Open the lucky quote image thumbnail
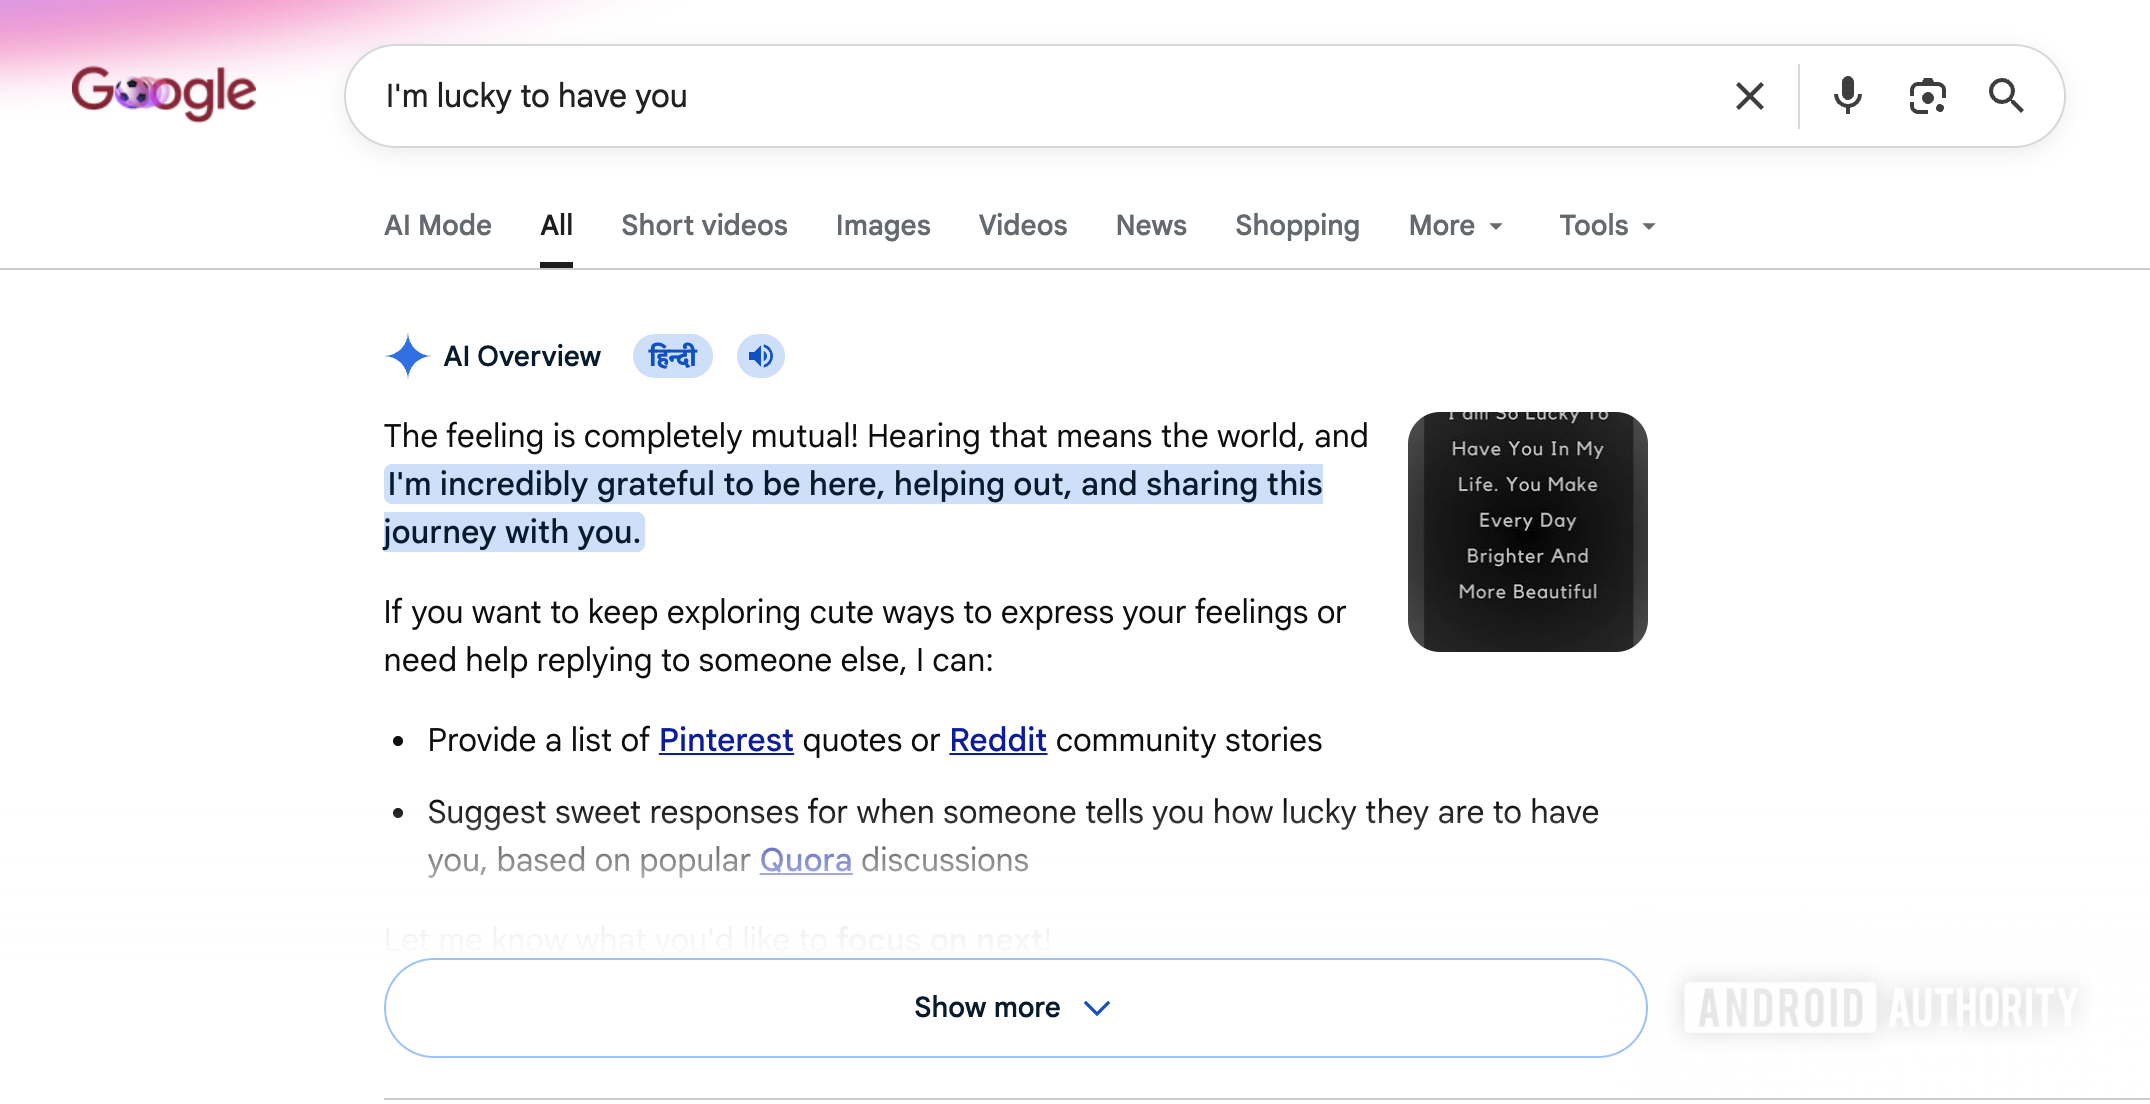The height and width of the screenshot is (1104, 2150). tap(1527, 532)
